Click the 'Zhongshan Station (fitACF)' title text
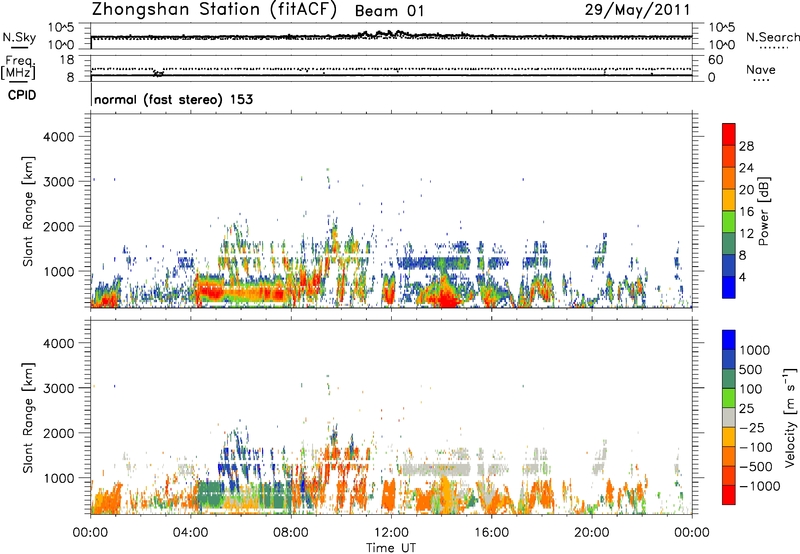Viewport: 800px width, 554px height. pyautogui.click(x=214, y=10)
